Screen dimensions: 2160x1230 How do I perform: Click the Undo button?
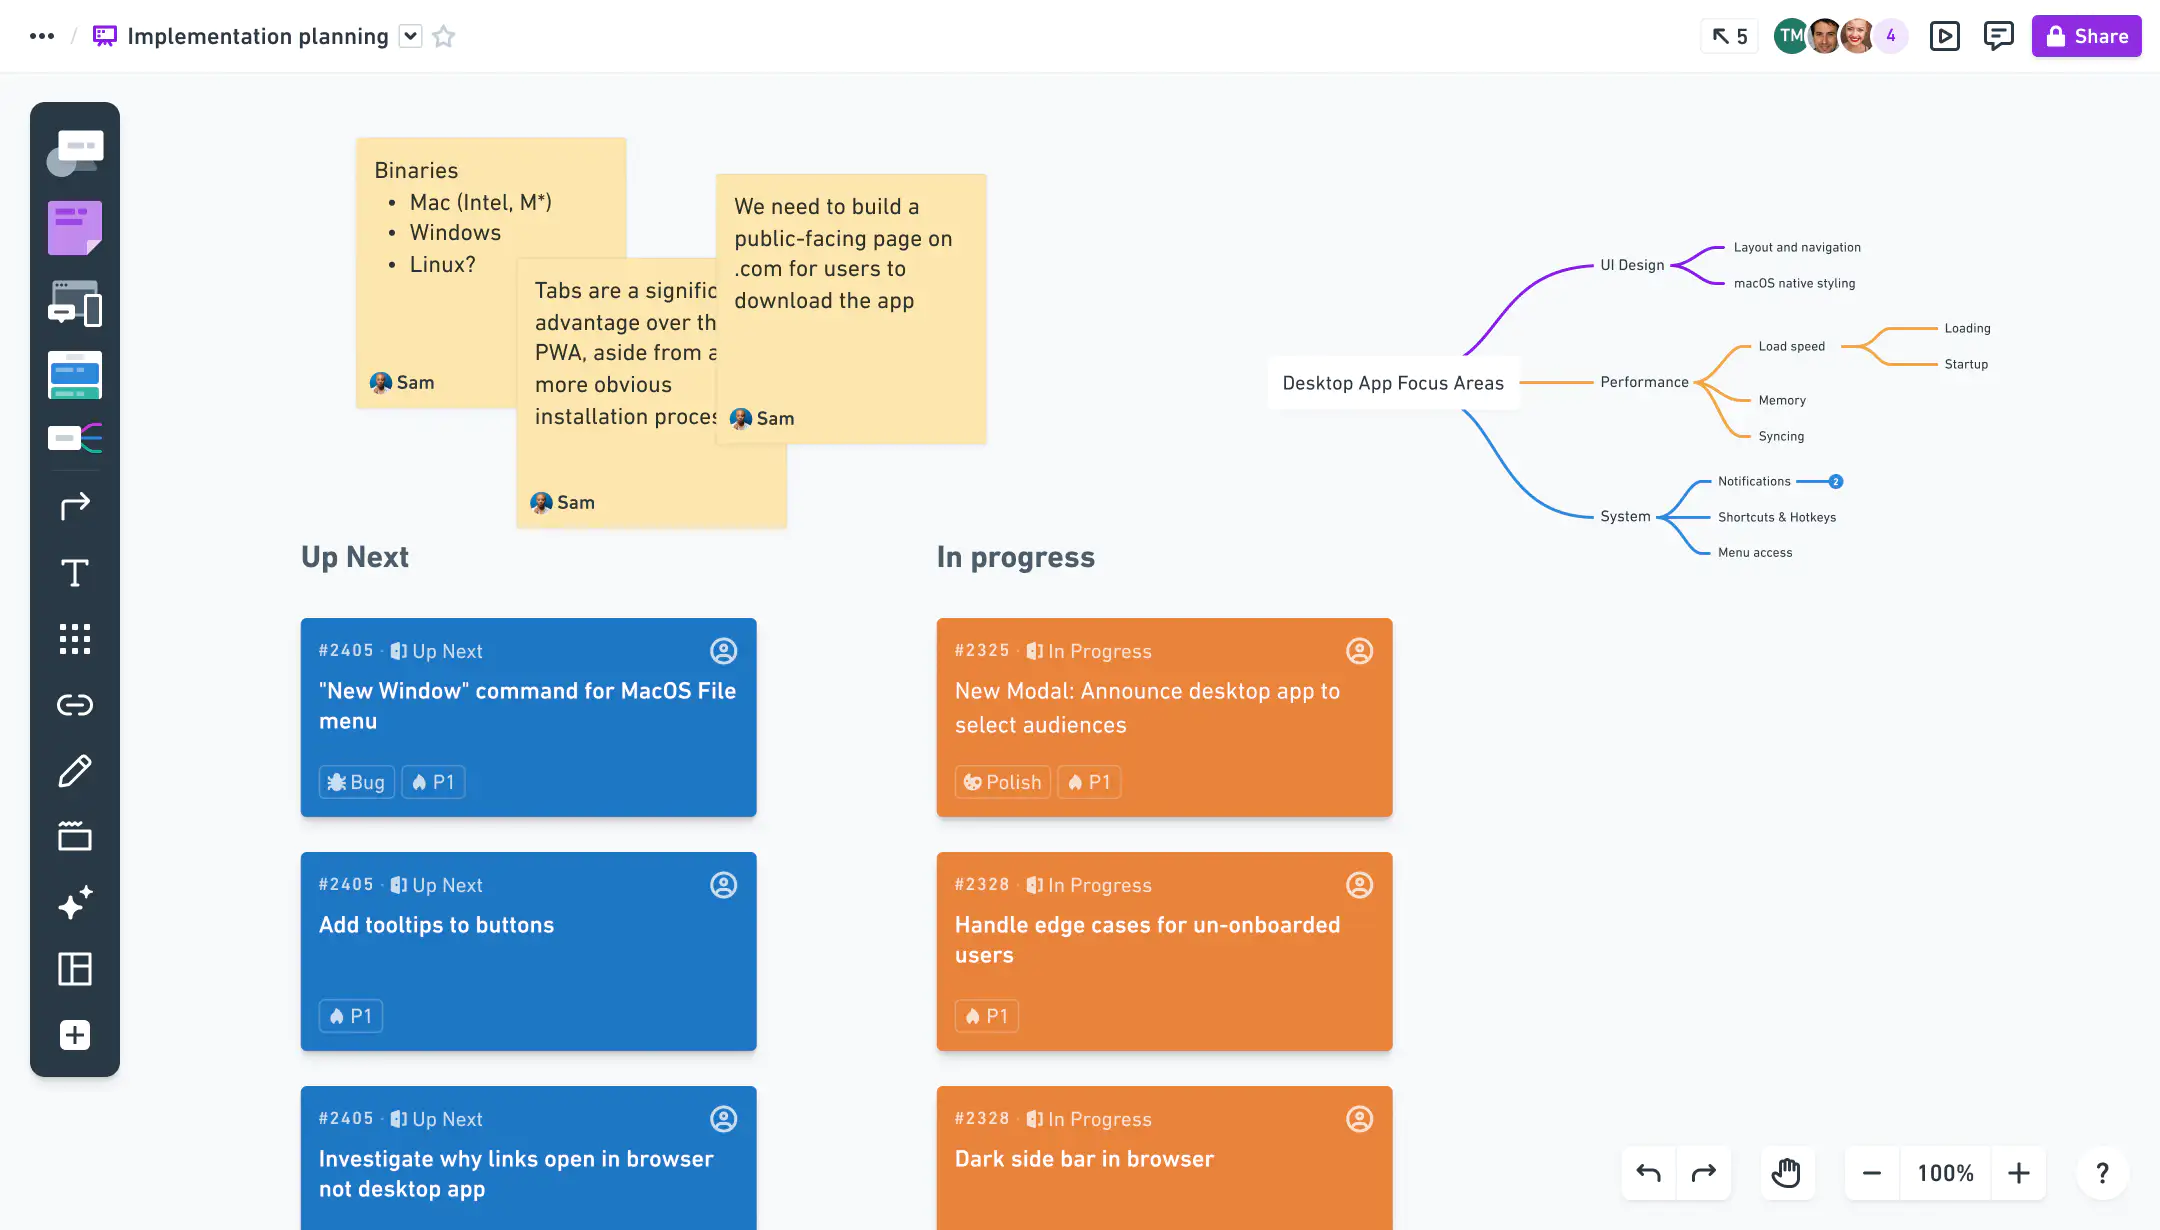[1649, 1173]
